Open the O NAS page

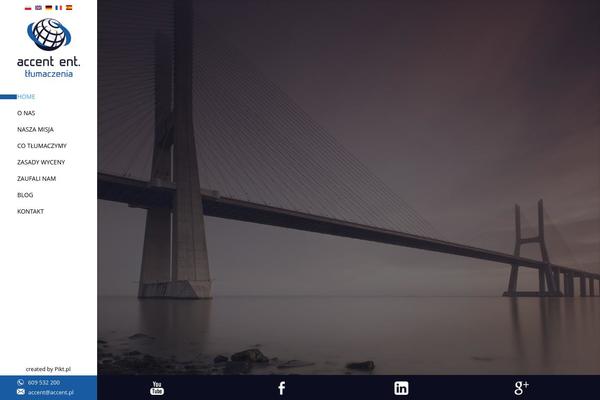click(26, 113)
